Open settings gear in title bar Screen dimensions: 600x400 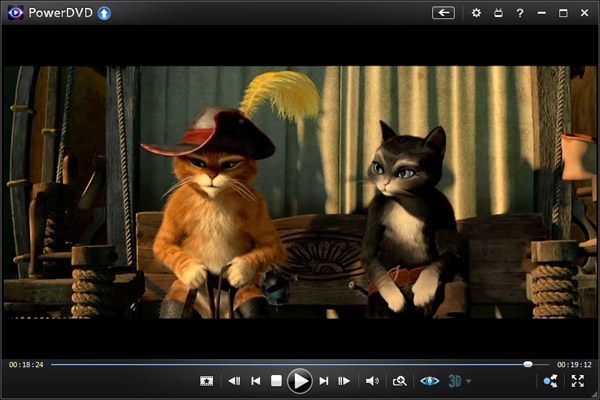click(476, 13)
